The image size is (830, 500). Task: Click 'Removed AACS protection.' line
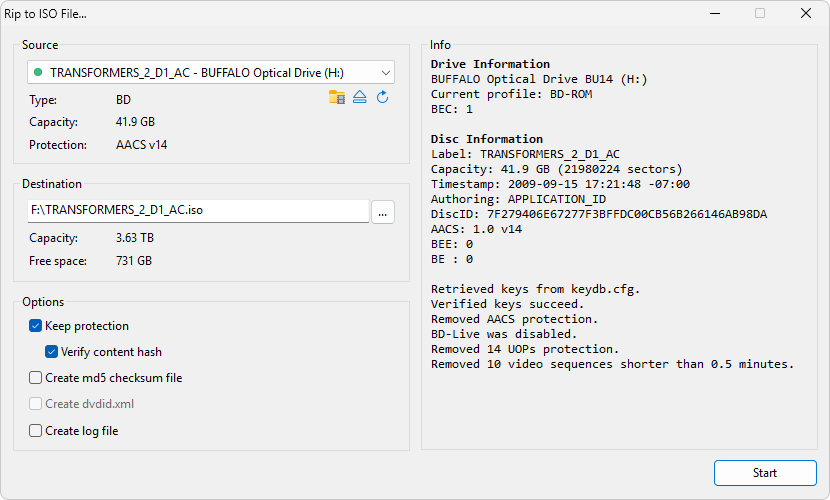(x=515, y=319)
